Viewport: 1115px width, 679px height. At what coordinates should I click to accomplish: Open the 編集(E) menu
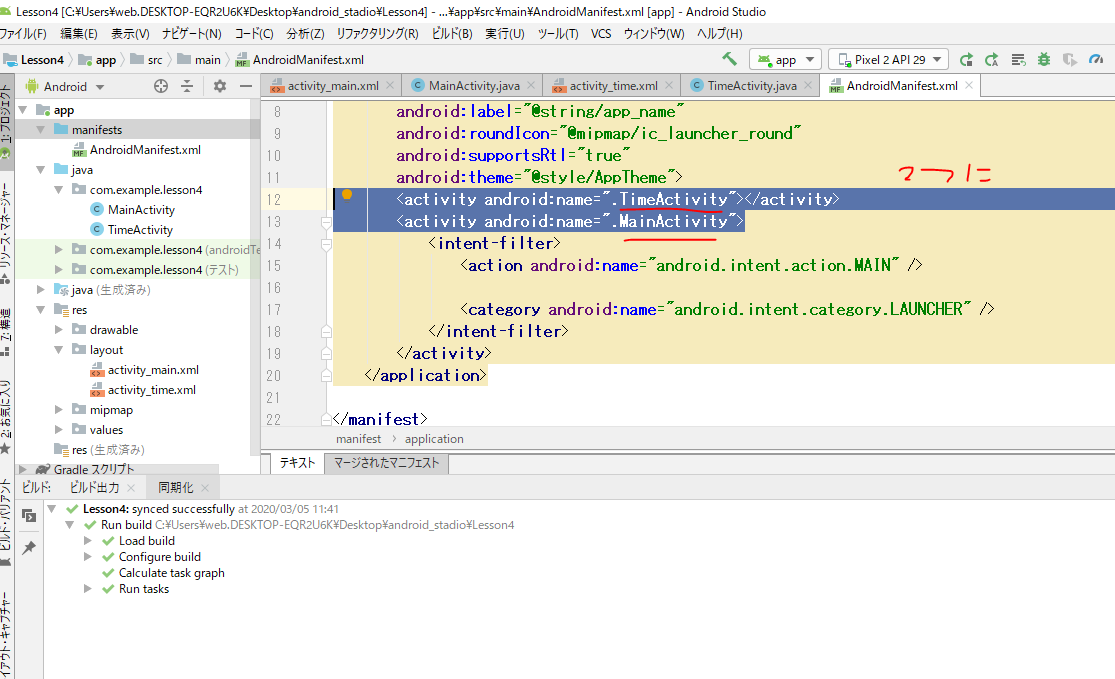pyautogui.click(x=78, y=33)
